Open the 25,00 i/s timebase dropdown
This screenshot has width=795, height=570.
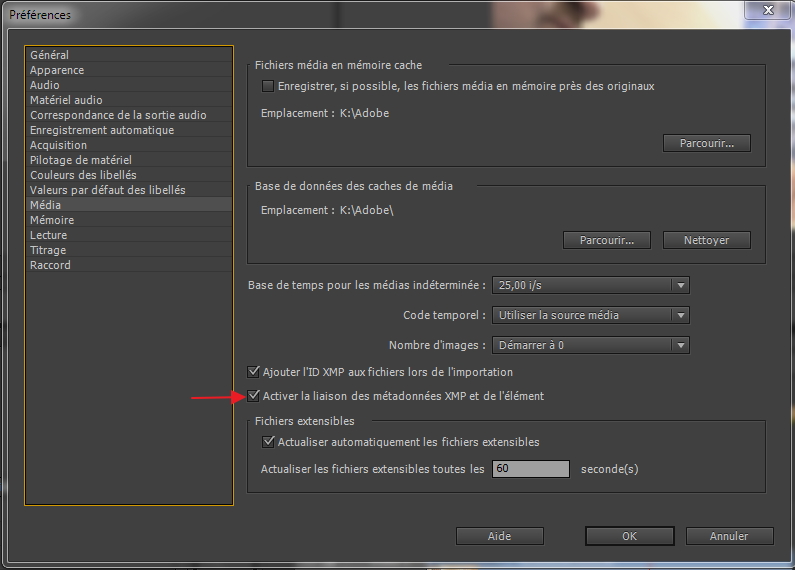[x=591, y=285]
